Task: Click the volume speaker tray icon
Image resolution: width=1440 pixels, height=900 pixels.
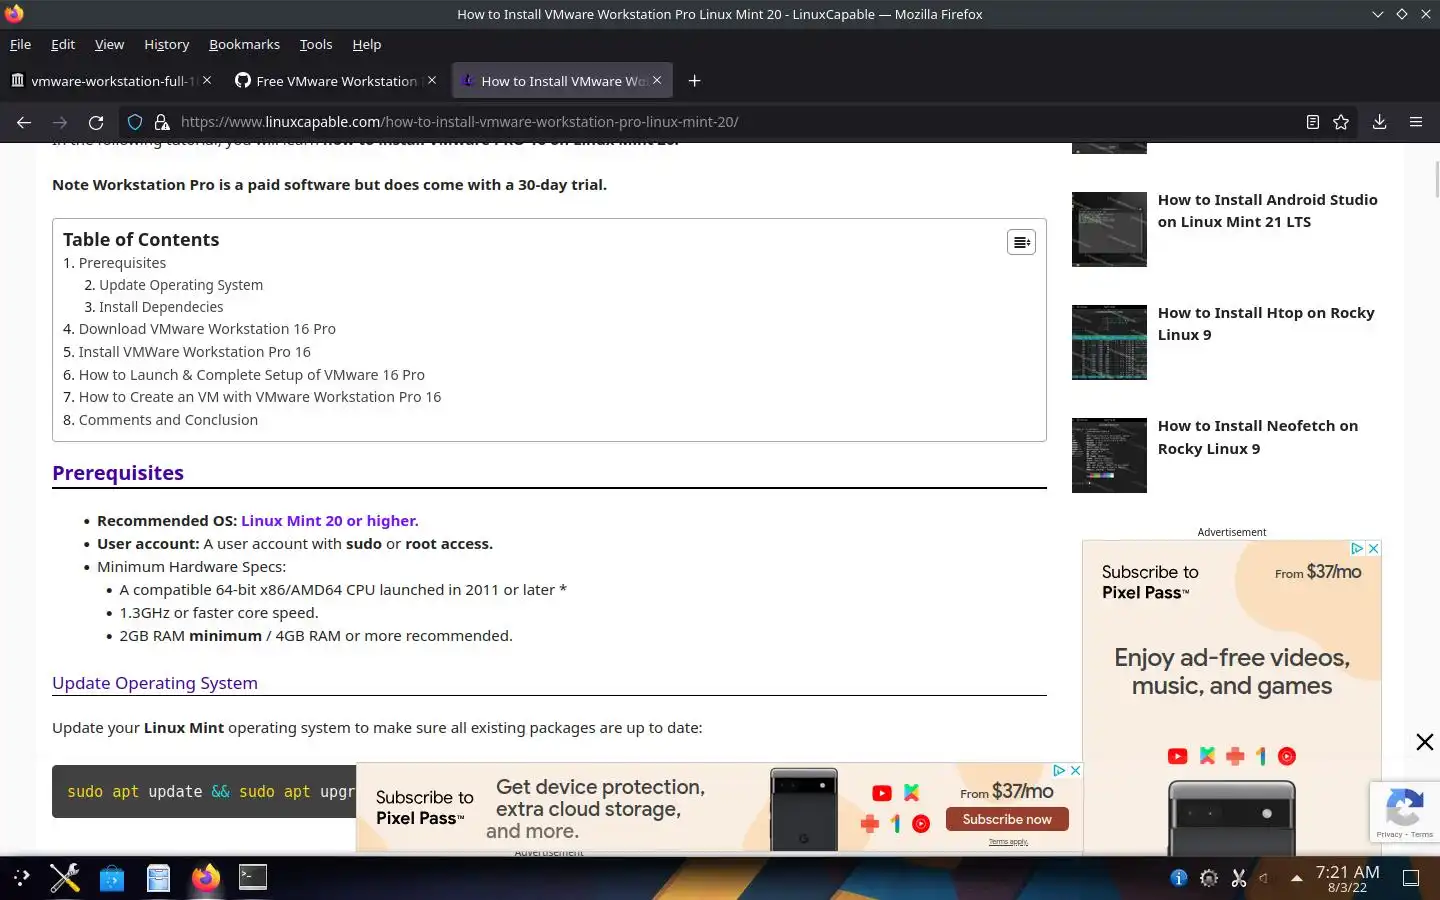Action: [1266, 878]
